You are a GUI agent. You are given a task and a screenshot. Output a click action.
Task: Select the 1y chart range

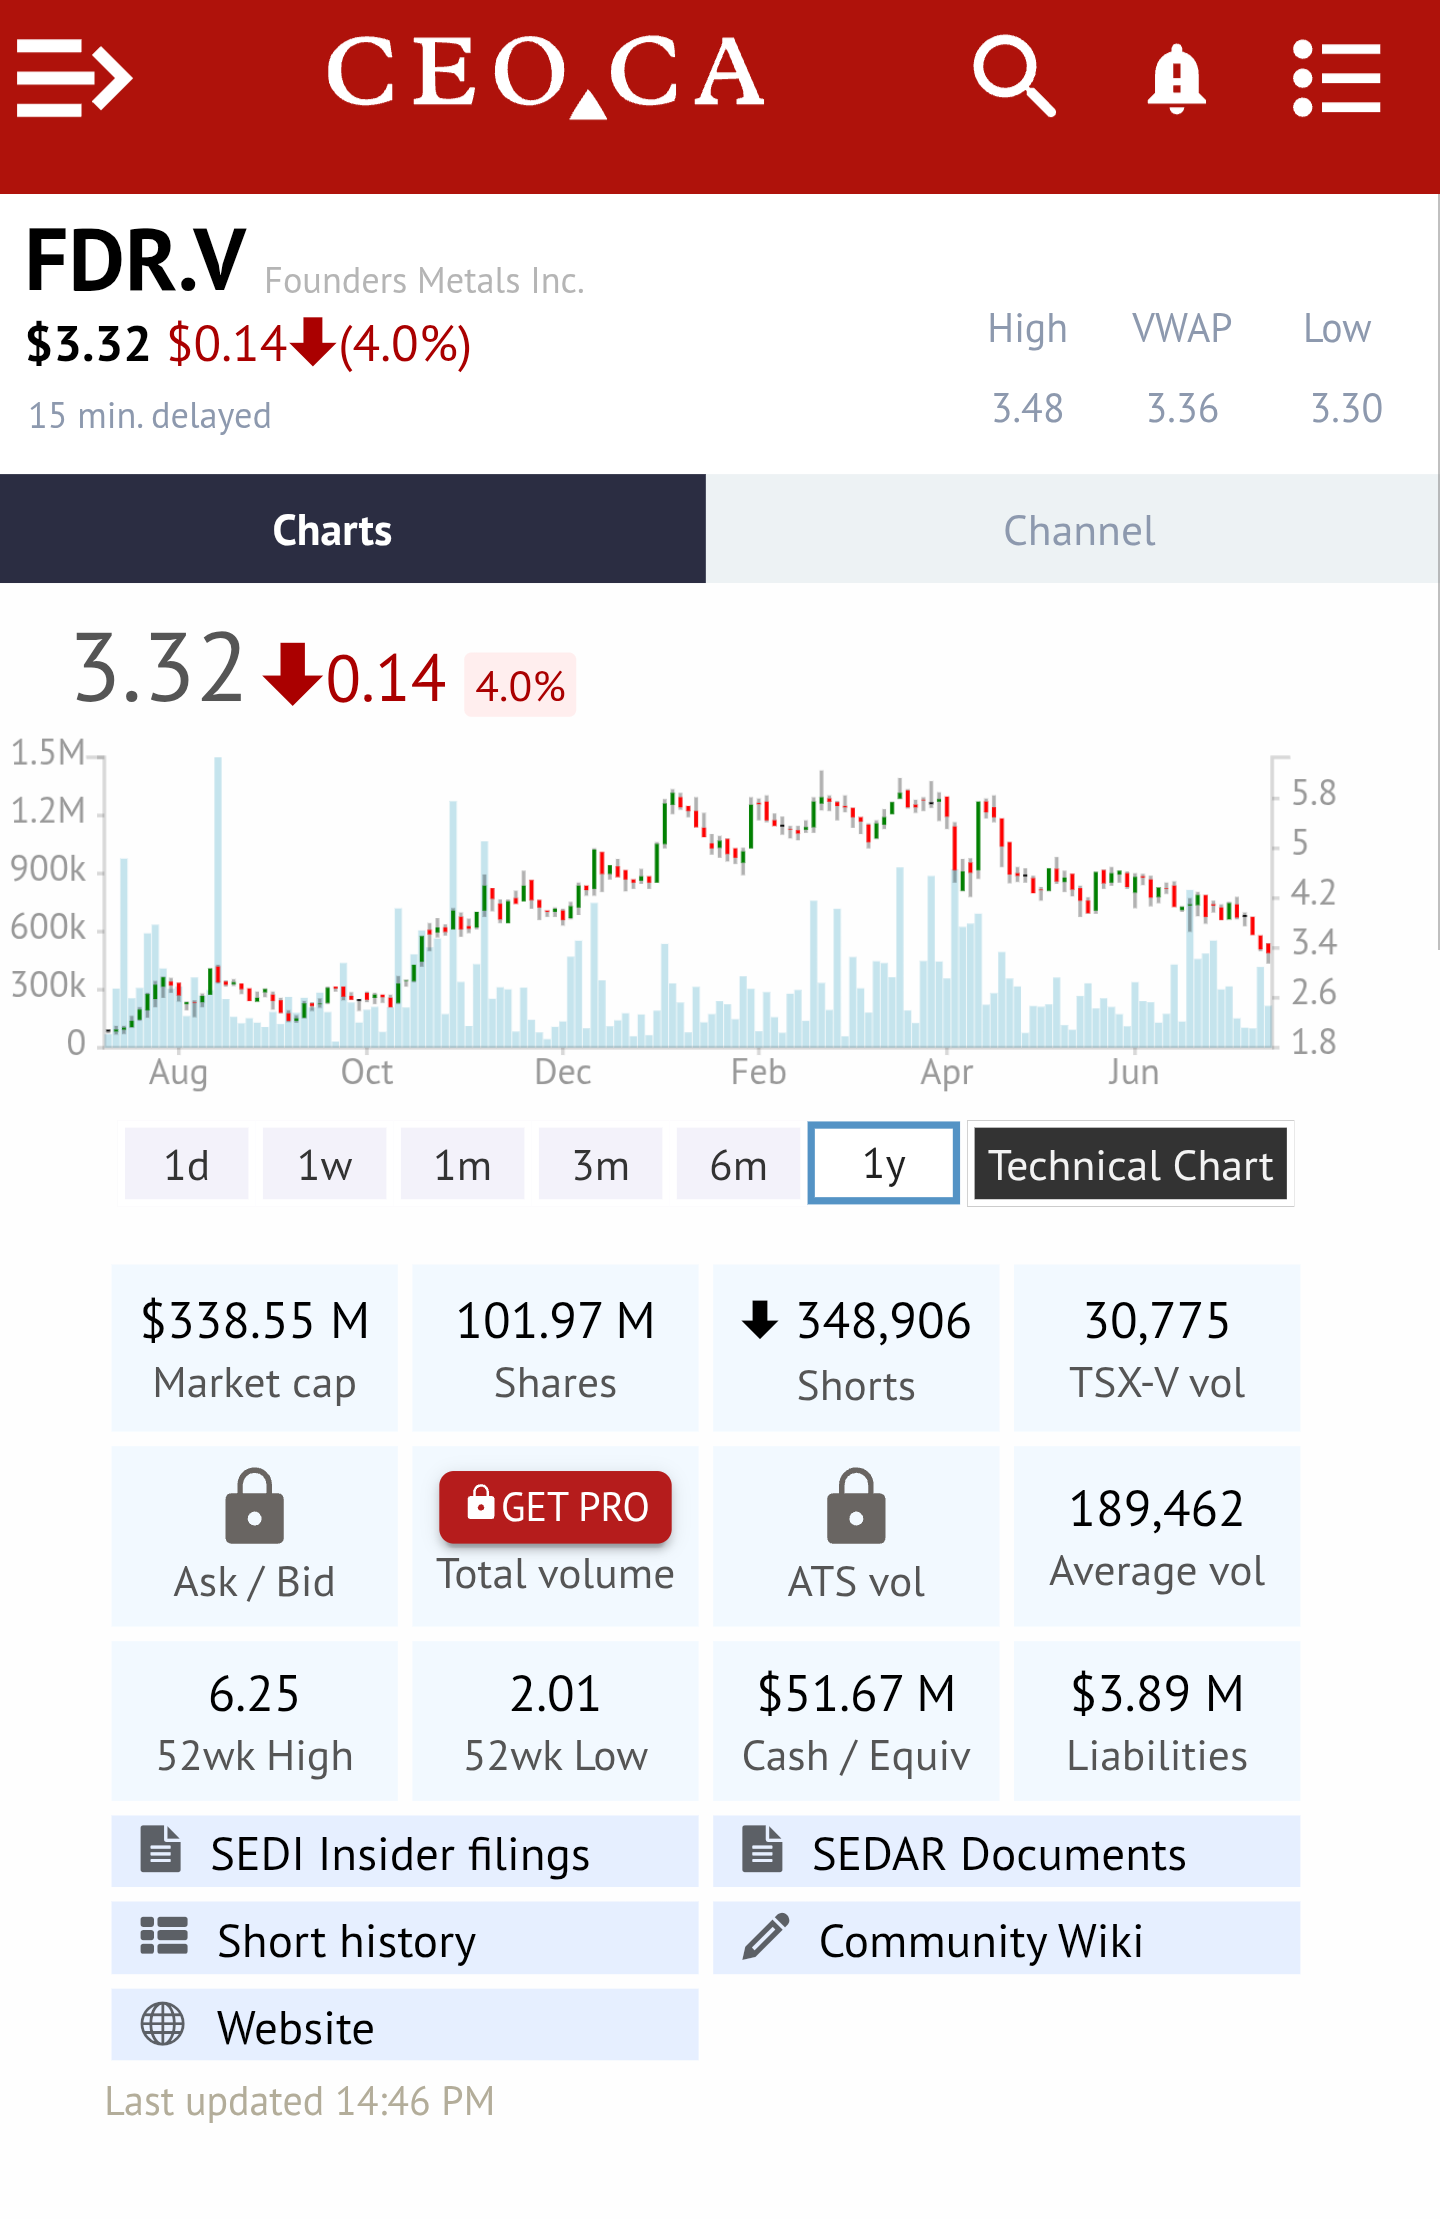(x=884, y=1164)
